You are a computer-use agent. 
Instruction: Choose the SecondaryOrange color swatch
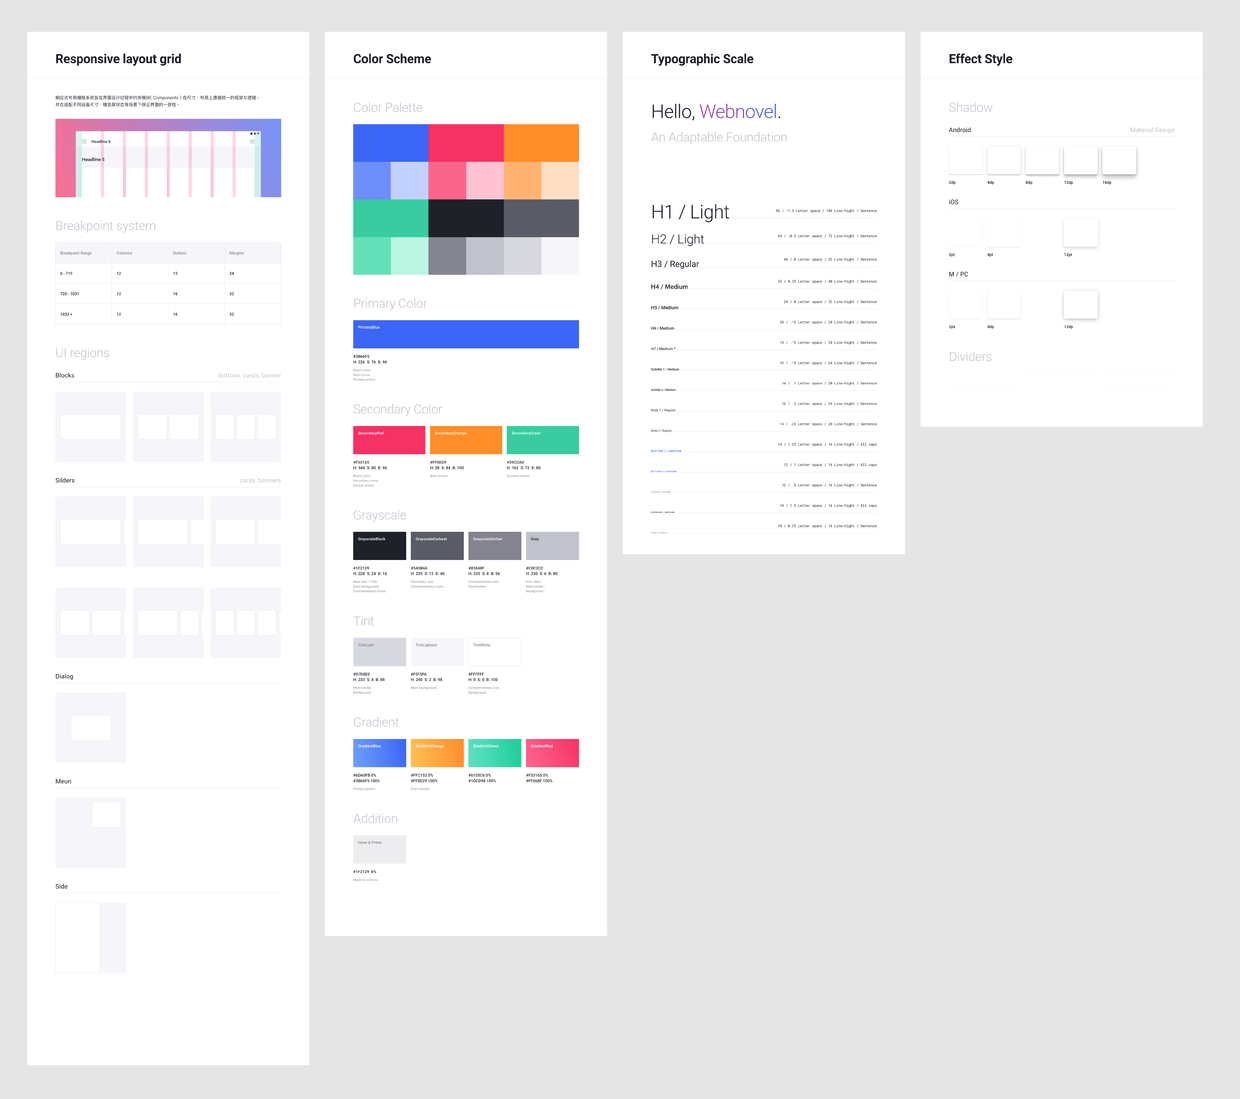[x=466, y=440]
